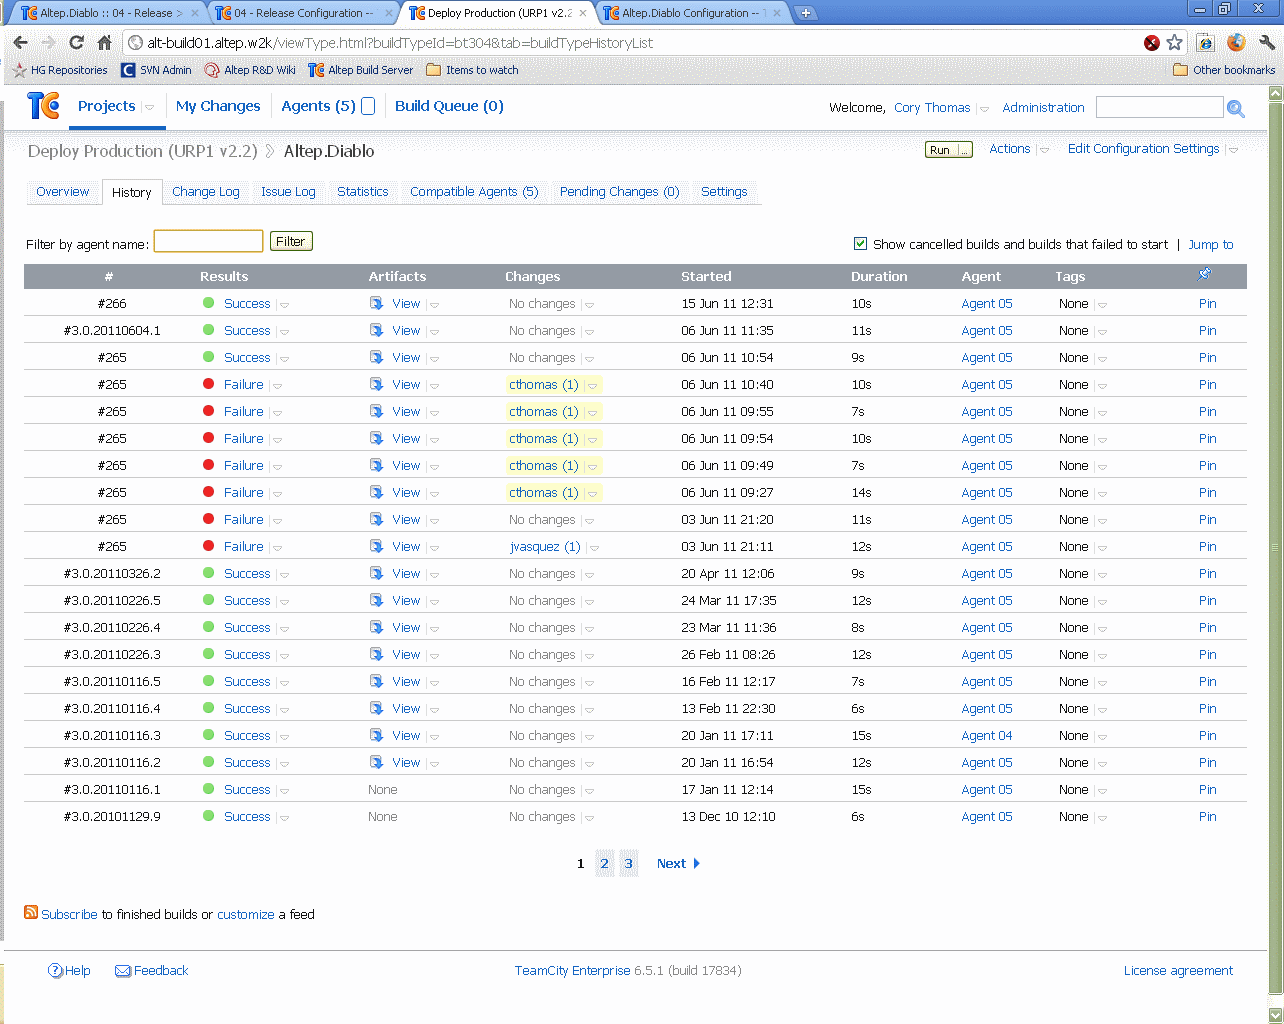
Task: Open Build Queue (0) page
Action: 449,106
